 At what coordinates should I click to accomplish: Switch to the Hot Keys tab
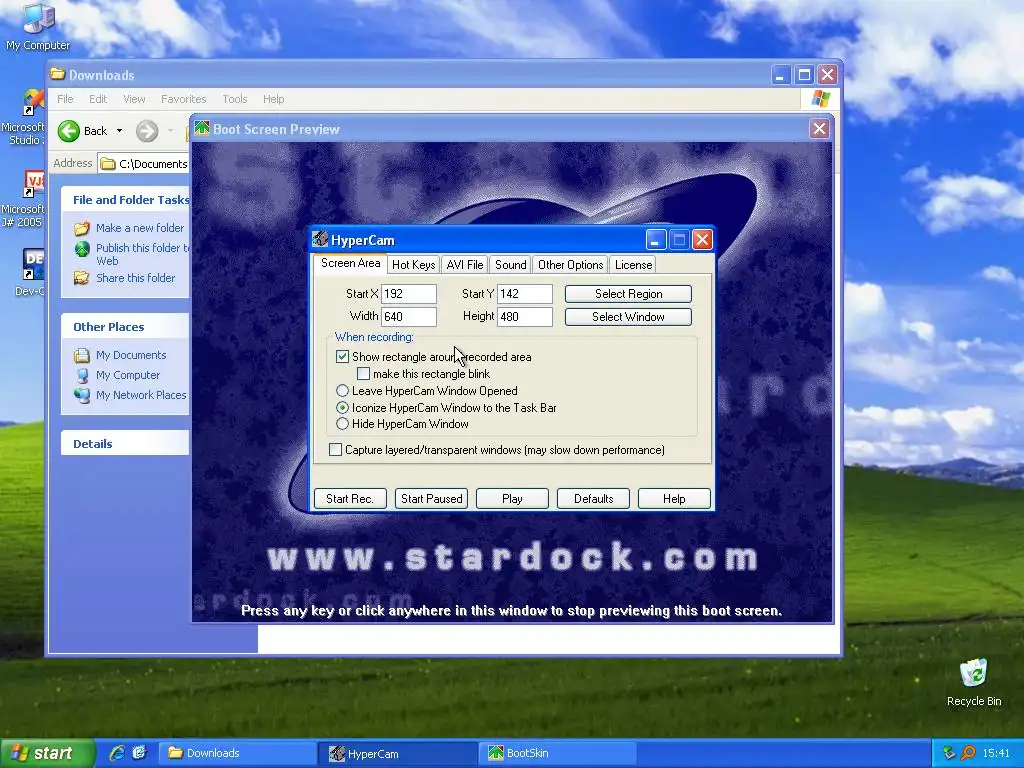pyautogui.click(x=413, y=264)
